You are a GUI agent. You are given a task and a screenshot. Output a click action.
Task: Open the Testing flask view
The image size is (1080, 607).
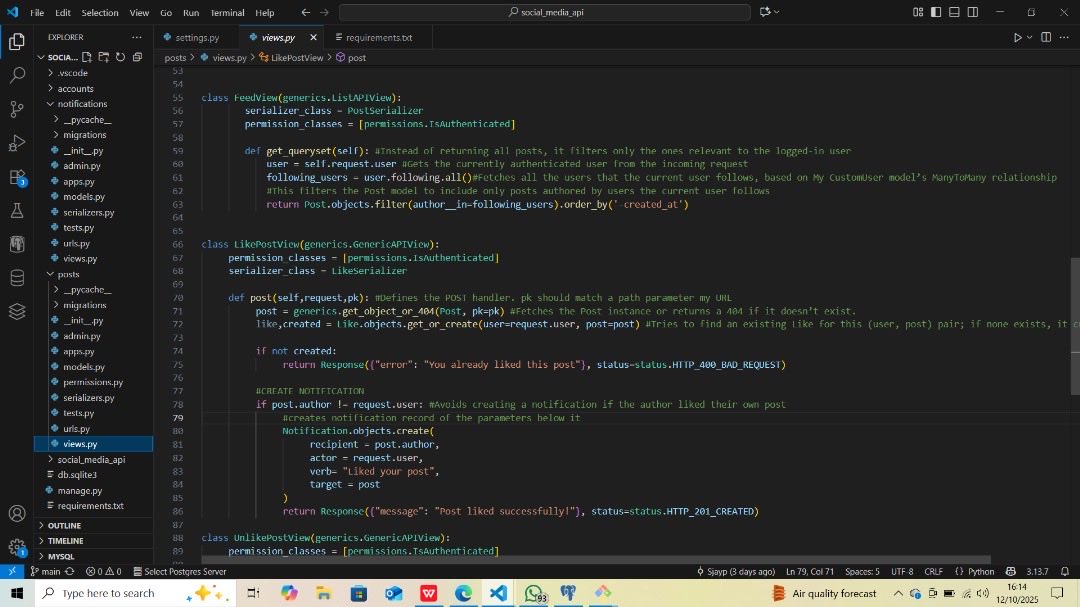coord(17,210)
